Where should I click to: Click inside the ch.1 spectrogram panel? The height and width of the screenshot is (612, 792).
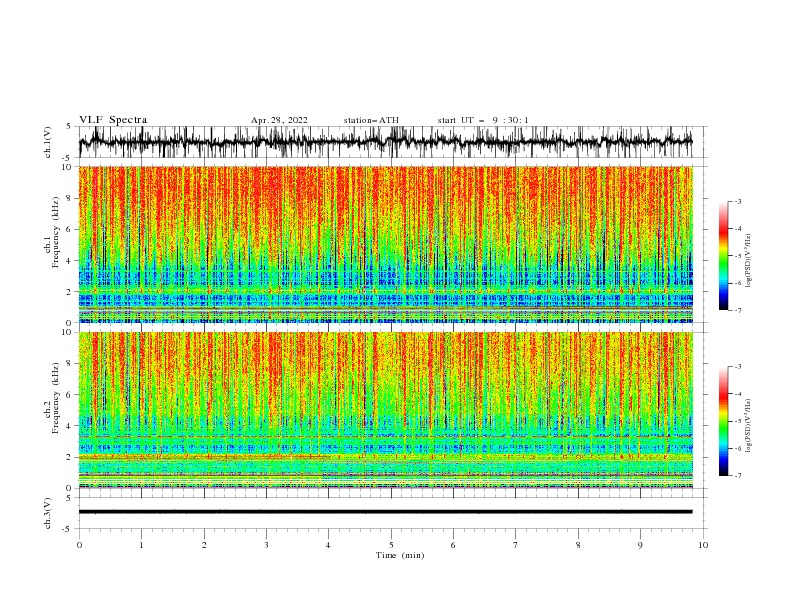coord(386,244)
